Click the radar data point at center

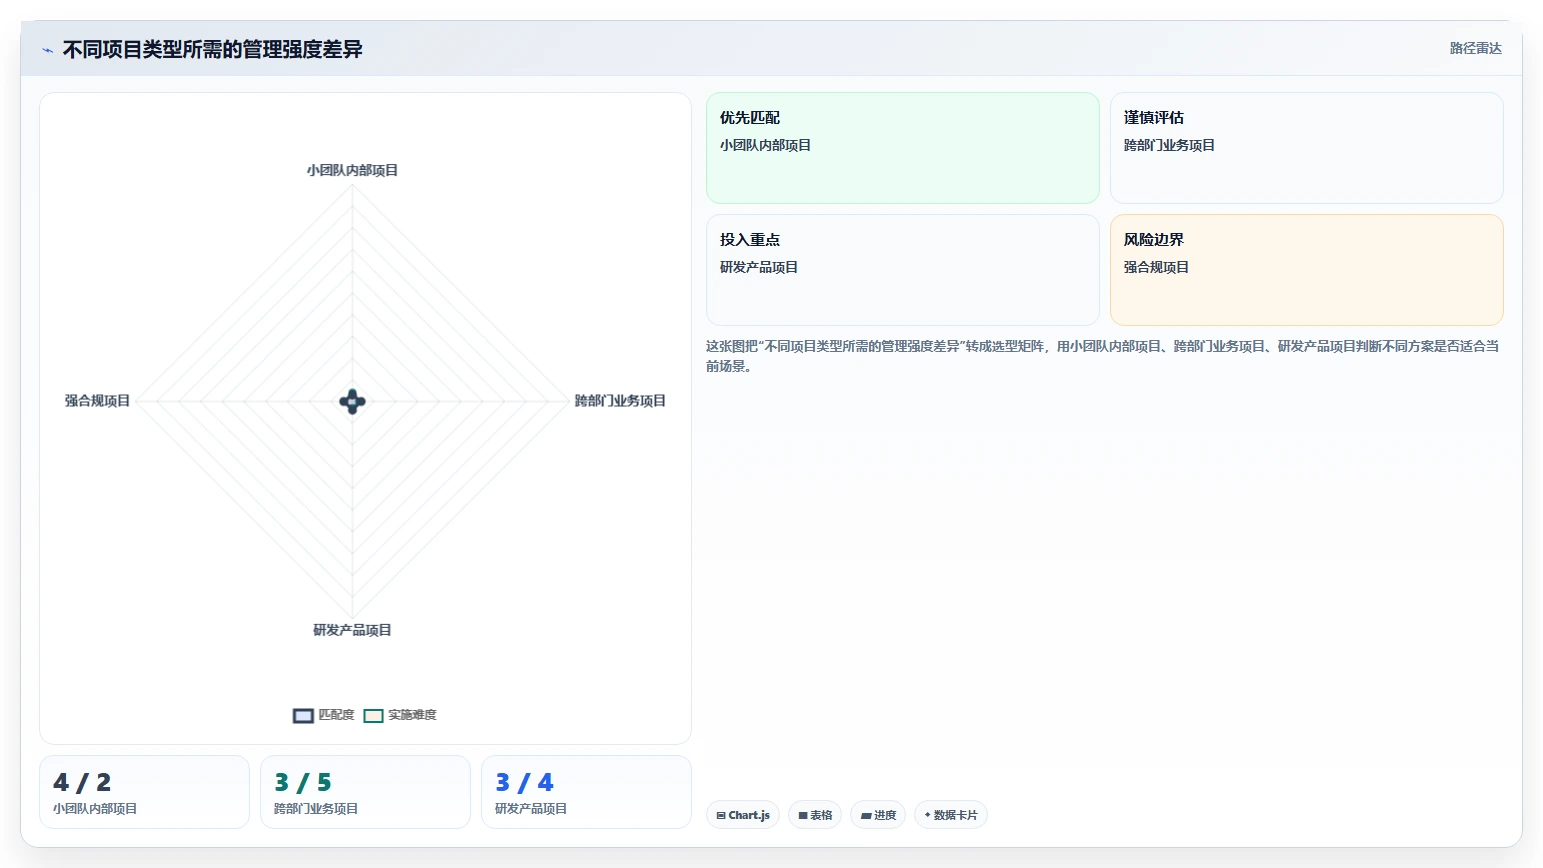click(352, 402)
